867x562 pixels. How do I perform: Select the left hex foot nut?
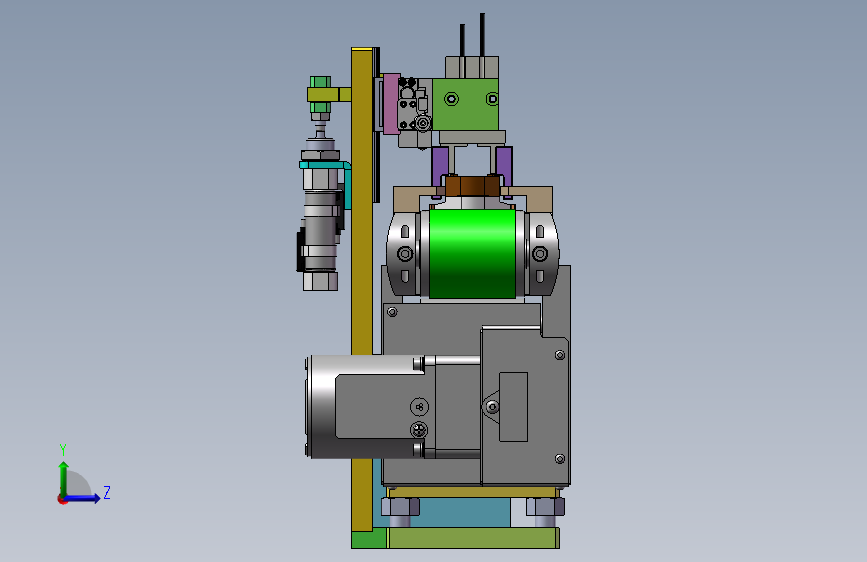tap(400, 507)
